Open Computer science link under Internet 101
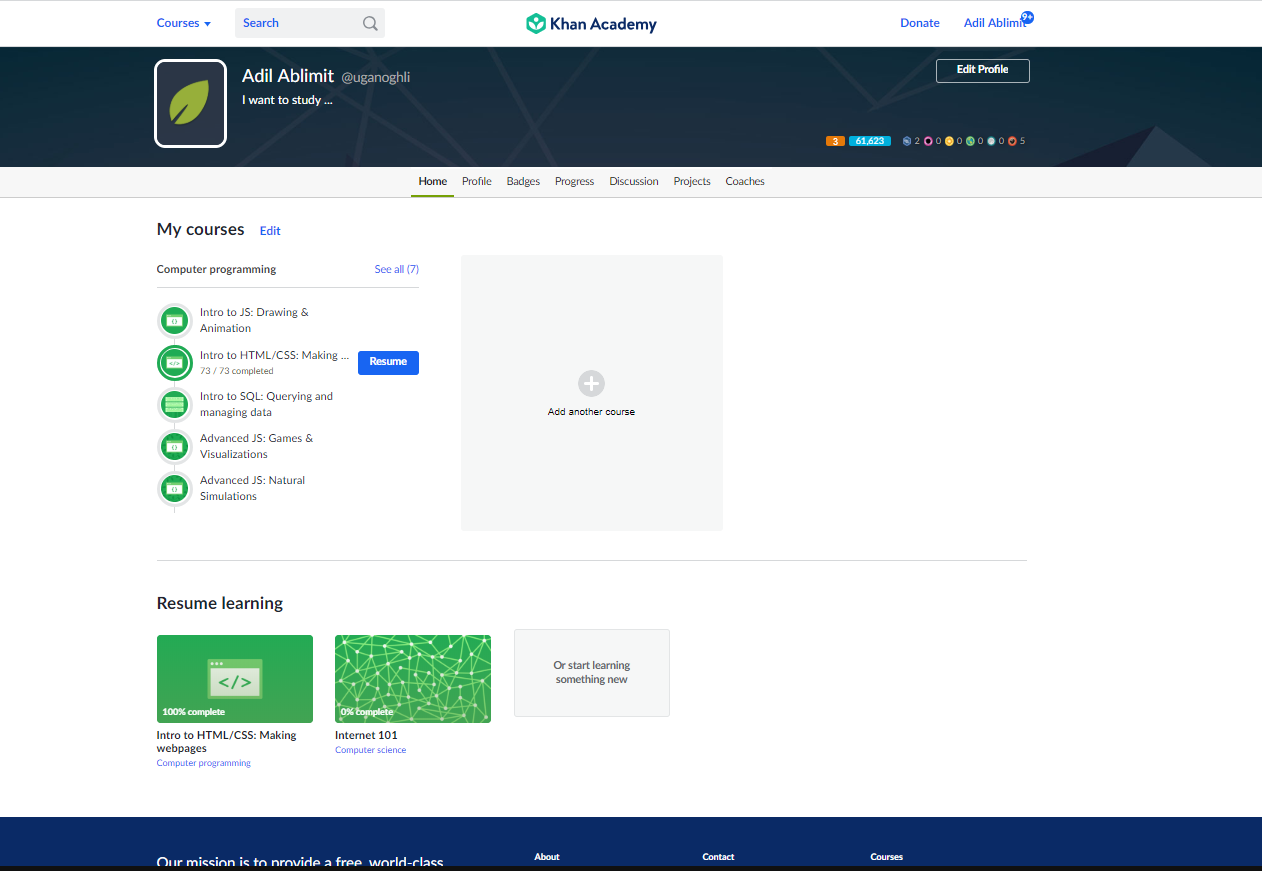This screenshot has height=871, width=1262. coord(371,750)
